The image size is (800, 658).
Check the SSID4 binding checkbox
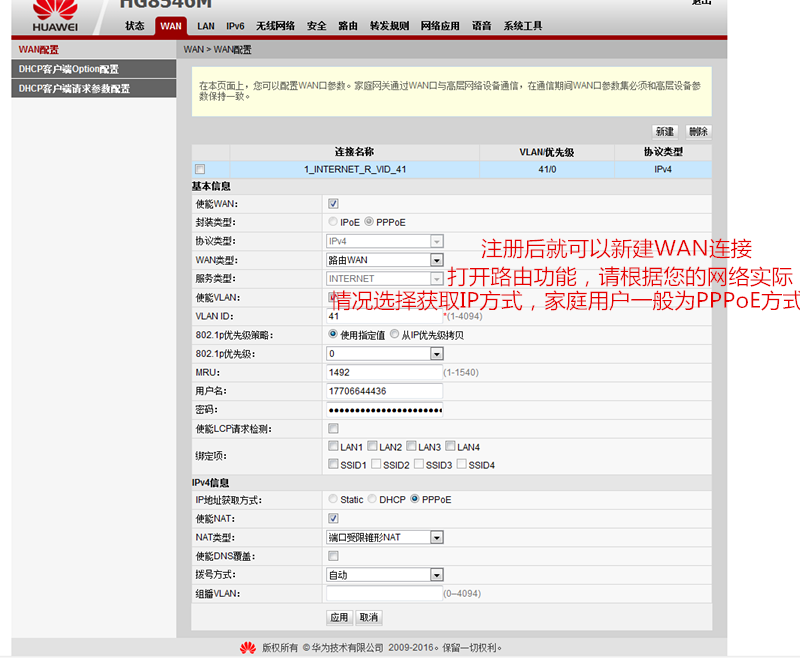(x=461, y=464)
